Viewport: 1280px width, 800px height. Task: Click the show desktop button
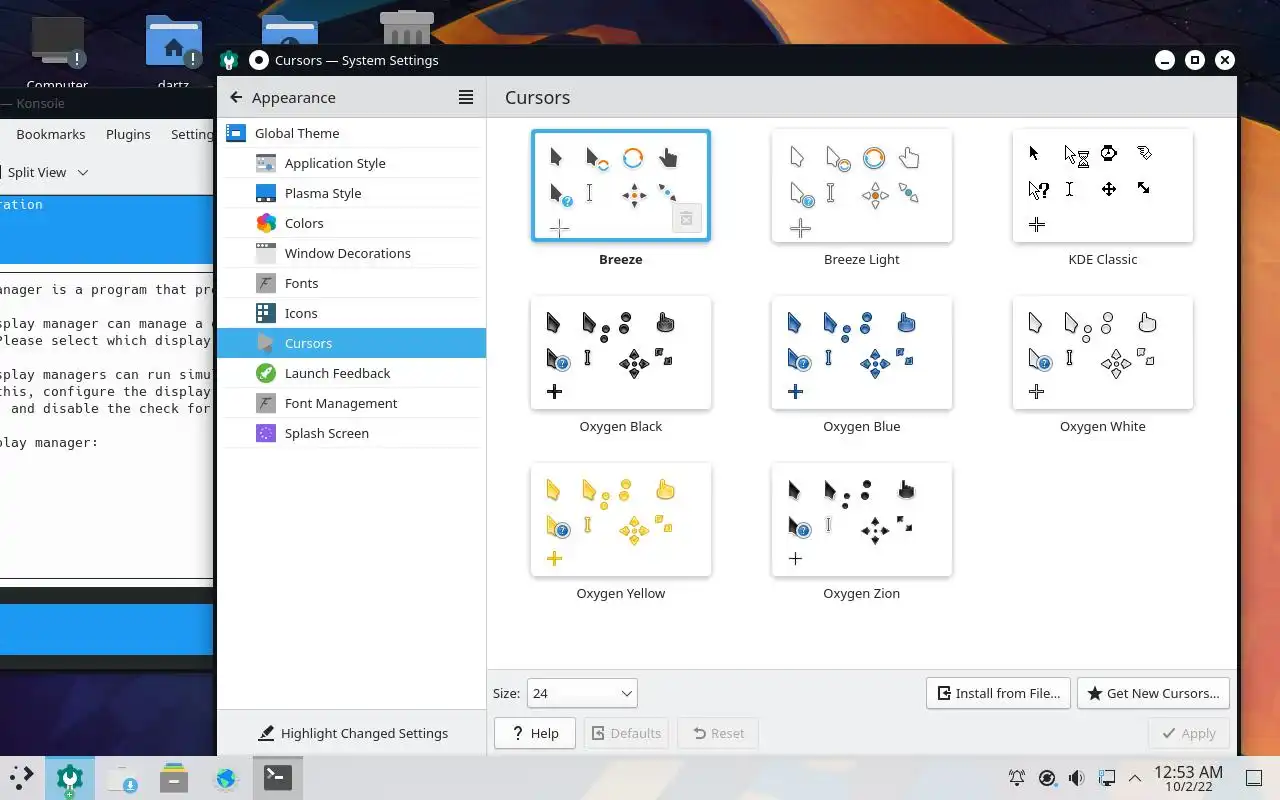point(1254,778)
